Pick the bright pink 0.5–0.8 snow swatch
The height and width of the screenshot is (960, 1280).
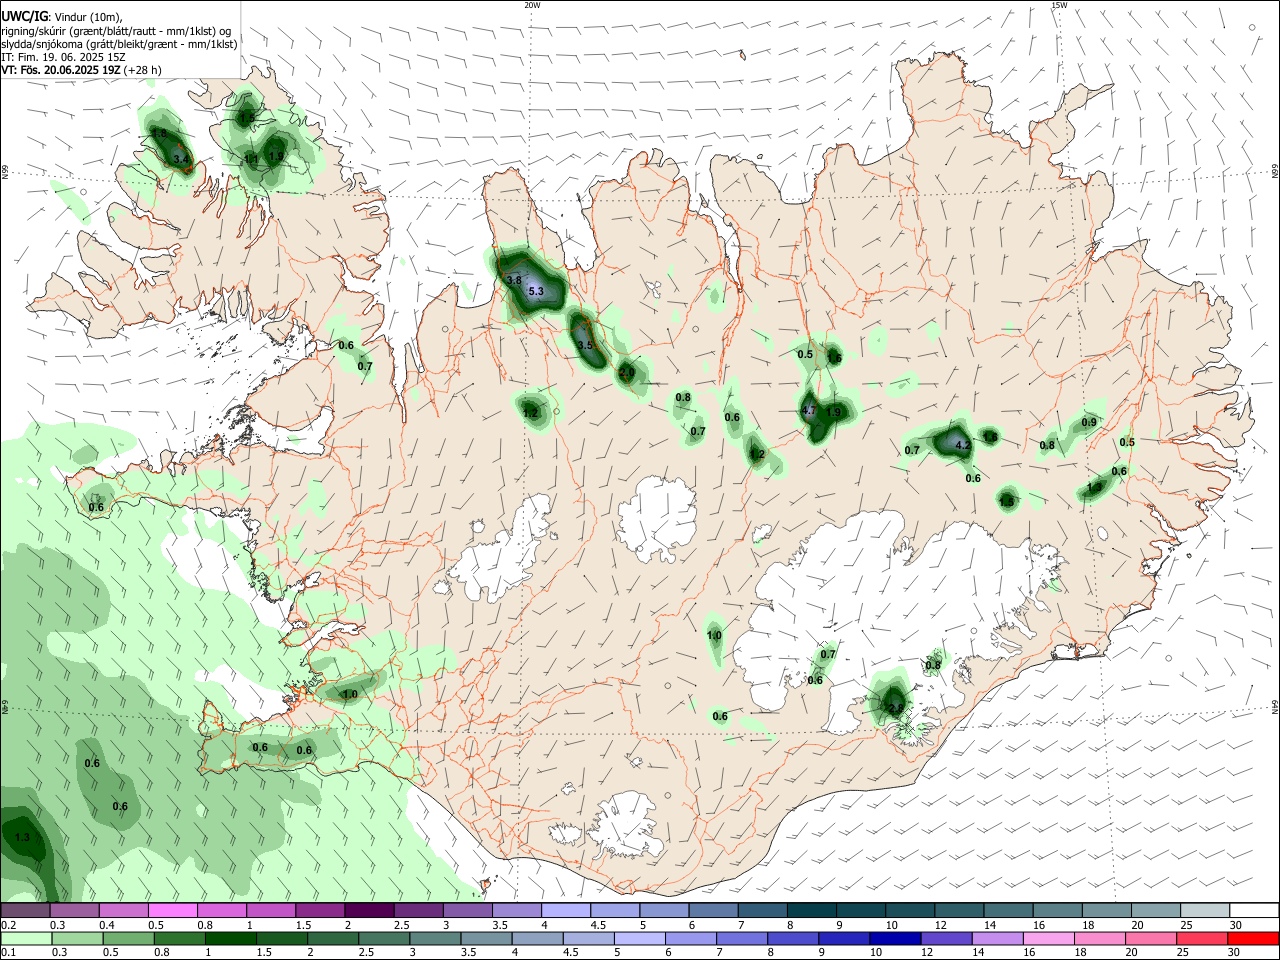[172, 910]
